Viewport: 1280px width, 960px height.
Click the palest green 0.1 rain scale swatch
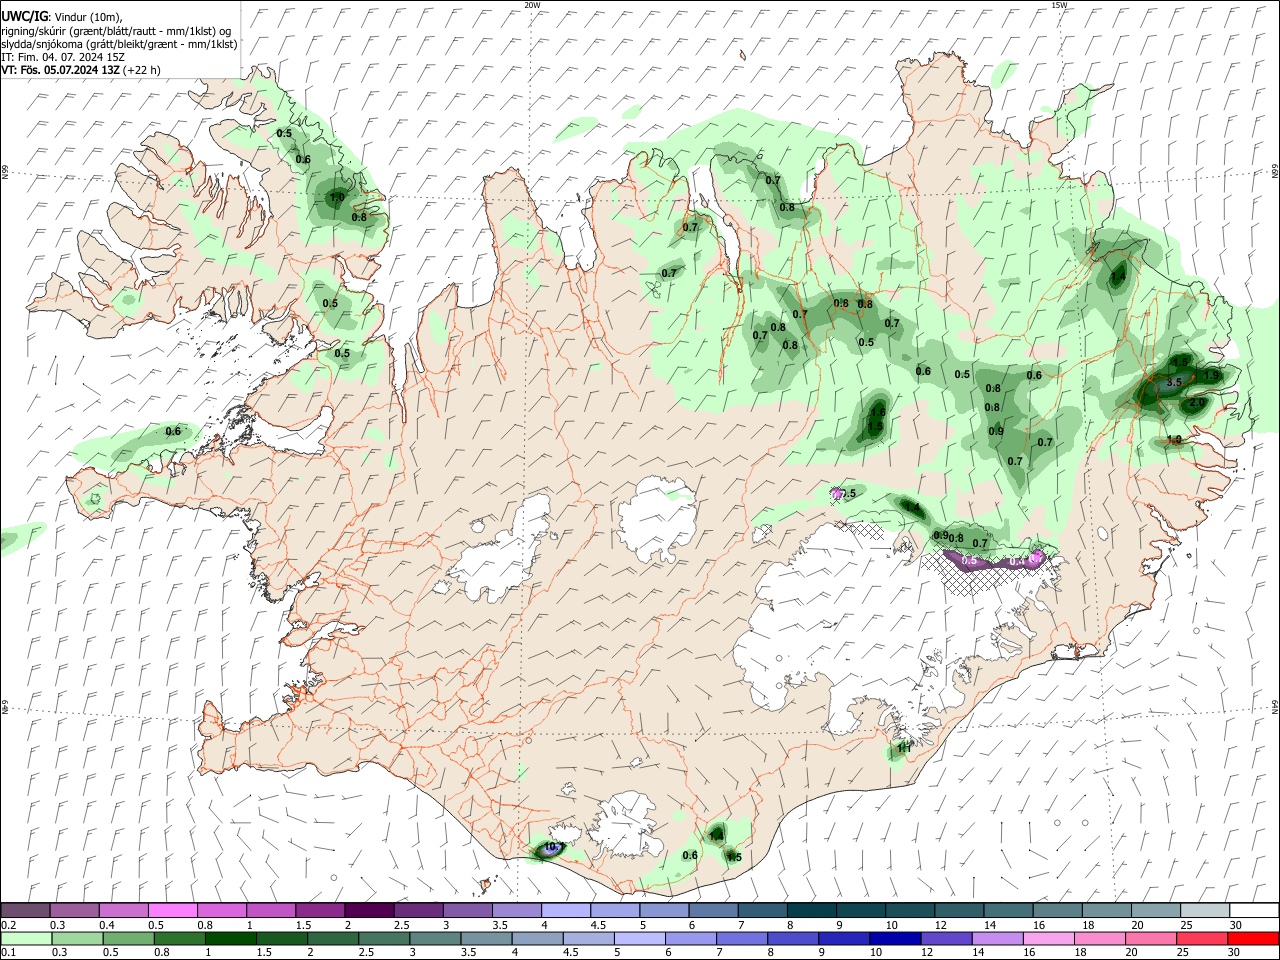[x=25, y=938]
